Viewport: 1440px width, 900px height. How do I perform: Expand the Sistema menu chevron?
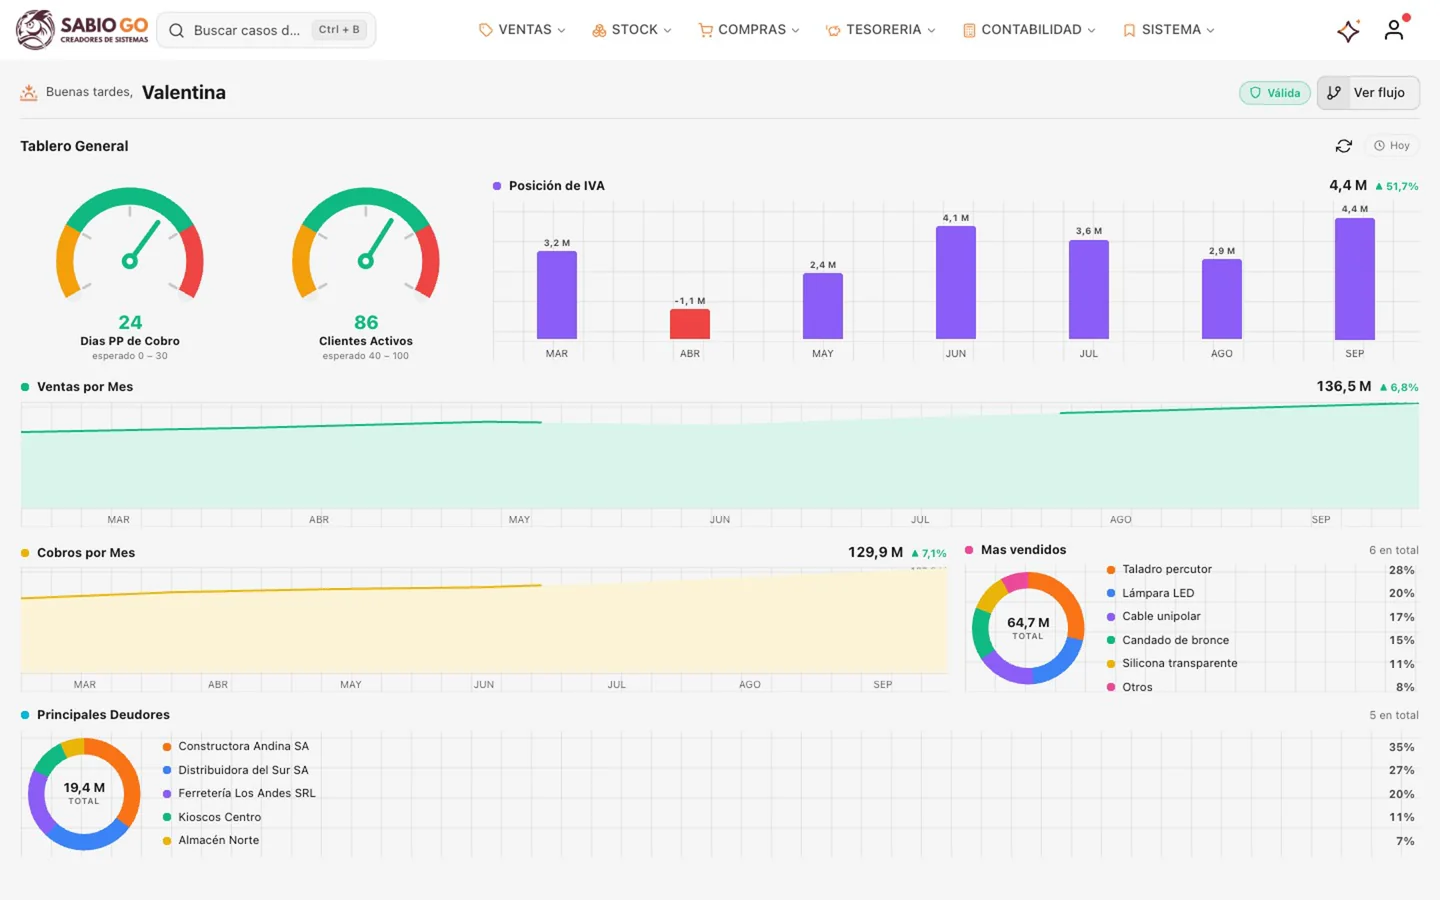(1210, 30)
